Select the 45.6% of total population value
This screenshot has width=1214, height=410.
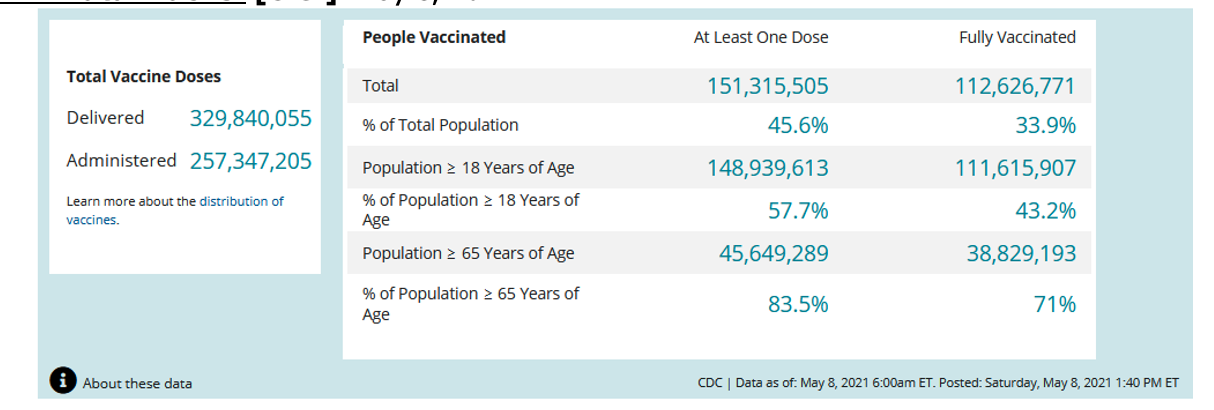point(798,126)
